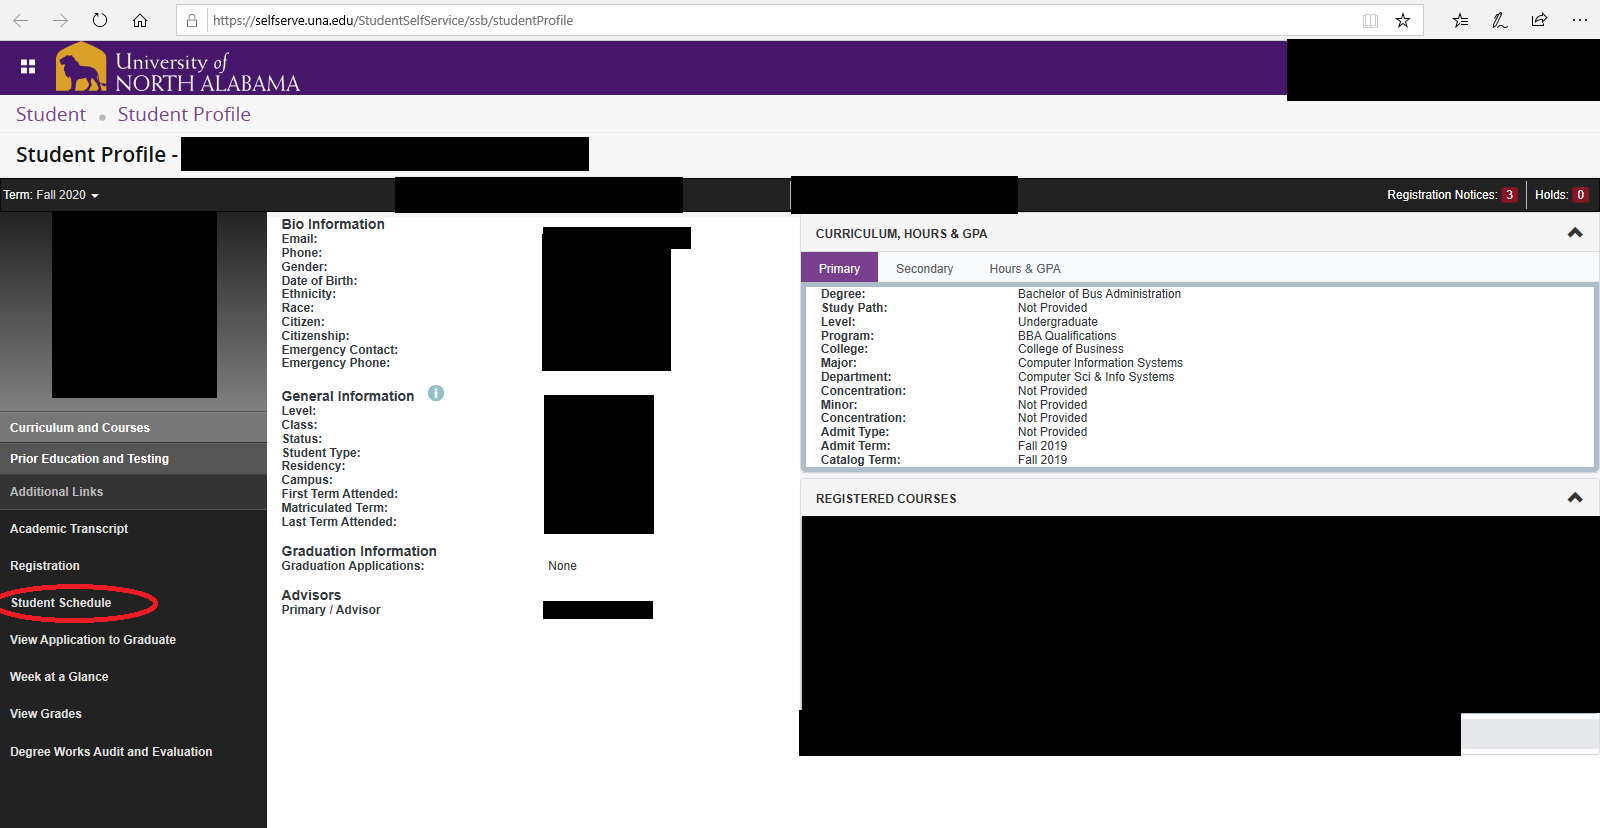The width and height of the screenshot is (1600, 828).
Task: Switch to Hours & GPA tab
Action: coord(1025,269)
